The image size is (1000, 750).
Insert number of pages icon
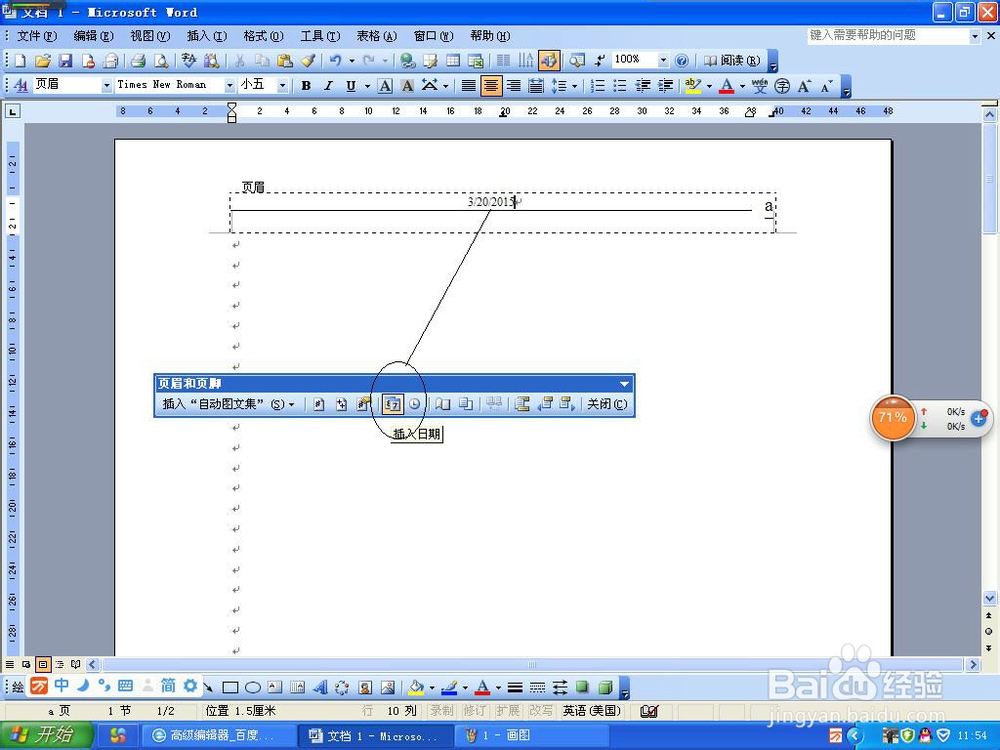341,404
